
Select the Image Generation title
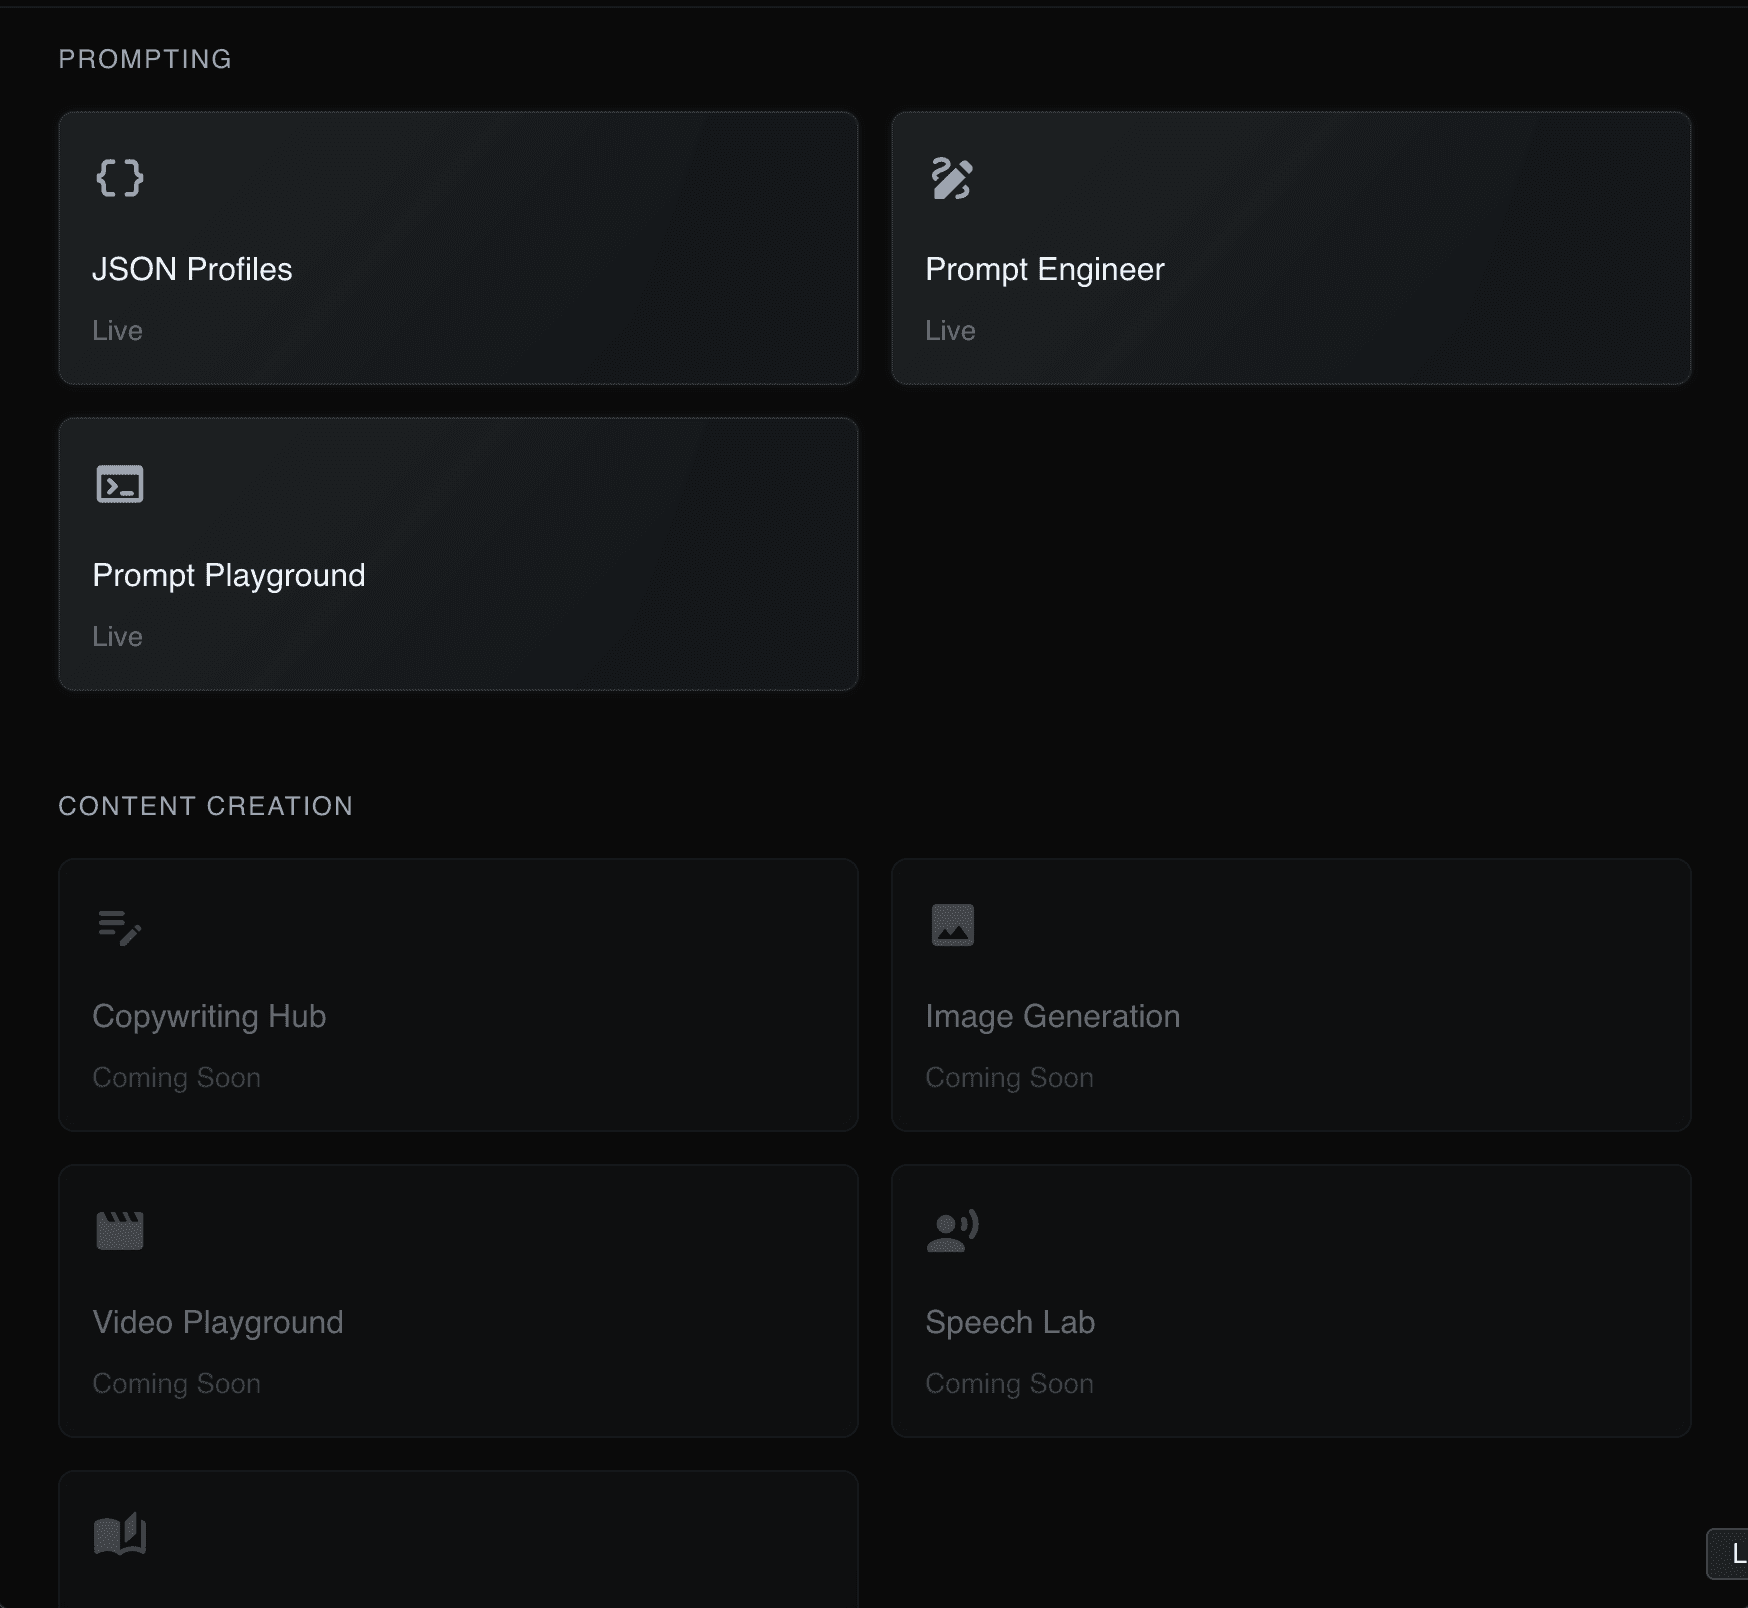pos(1053,1016)
